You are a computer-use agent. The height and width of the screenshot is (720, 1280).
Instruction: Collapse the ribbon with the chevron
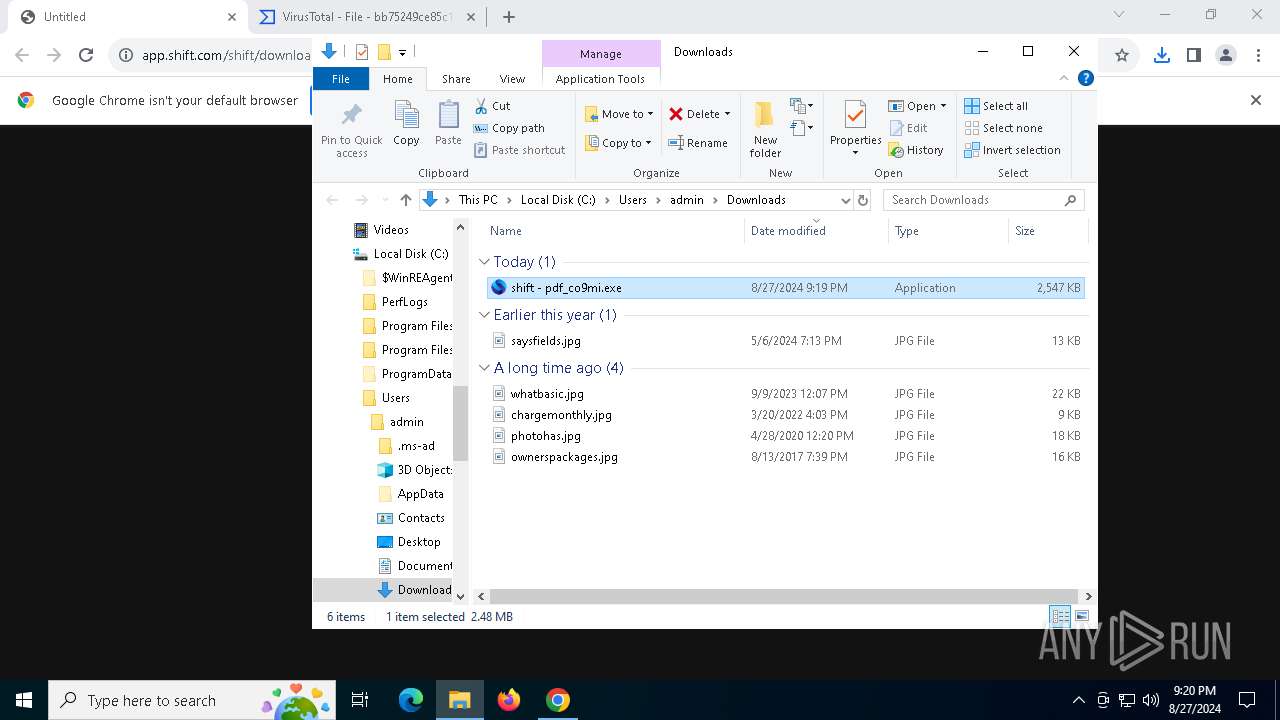tap(1065, 79)
